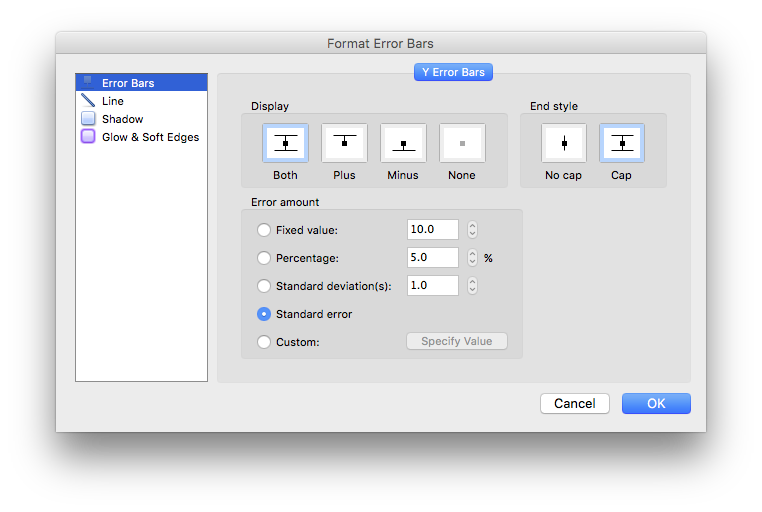Click the Cancel button

coord(575,404)
